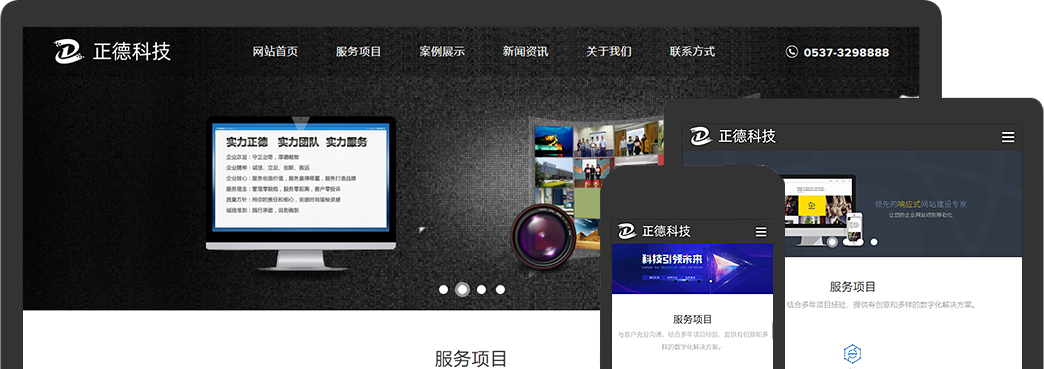Click the logo icon in the phone header
Viewport: 1044px width, 369px height.
point(627,231)
